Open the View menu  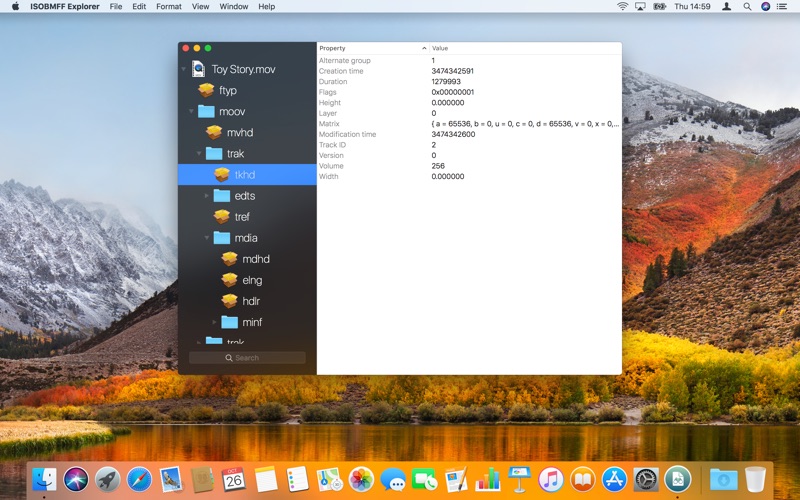[x=200, y=7]
